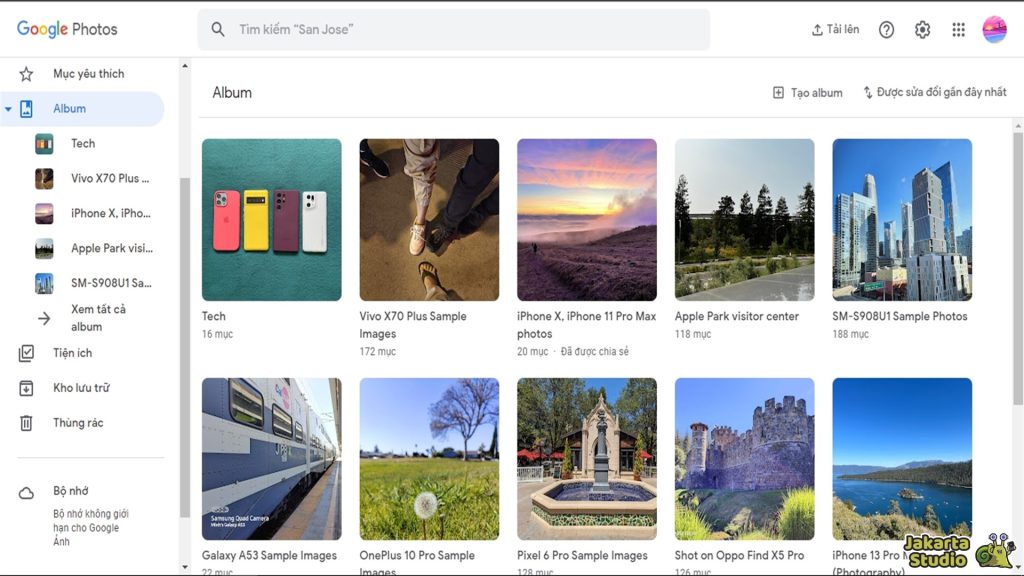Viewport: 1024px width, 576px height.
Task: Open the Vivo X70 Plus Sample Images thumbnail
Action: pos(429,219)
